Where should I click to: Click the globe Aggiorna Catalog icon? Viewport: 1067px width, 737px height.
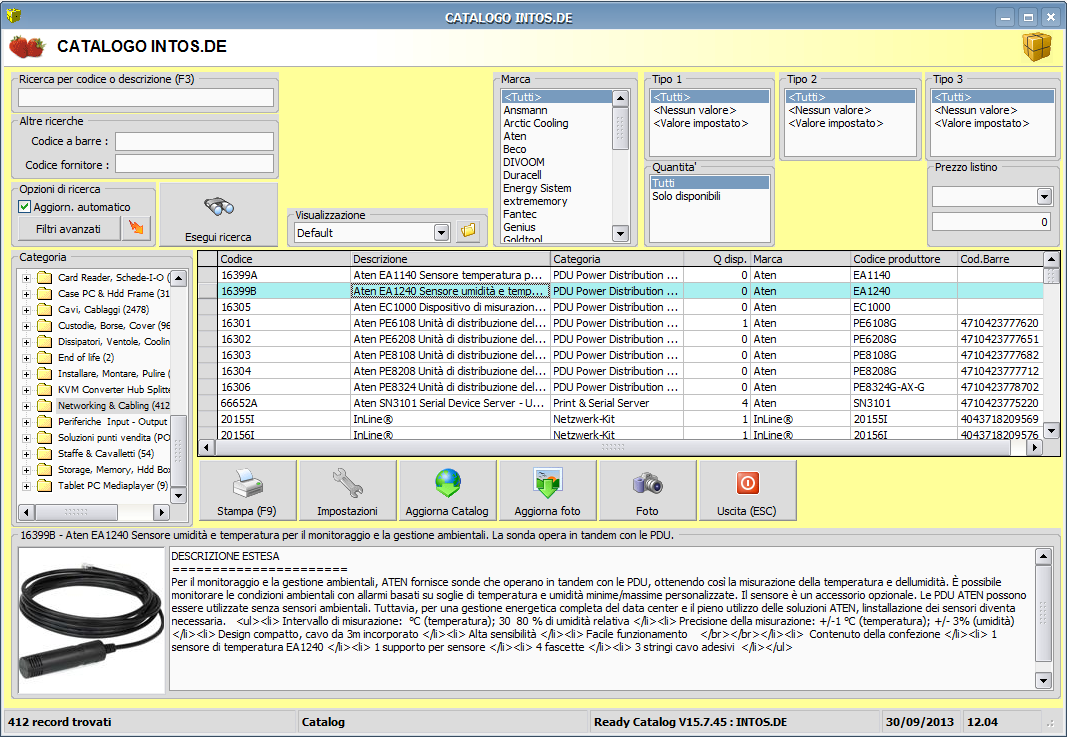pos(447,483)
